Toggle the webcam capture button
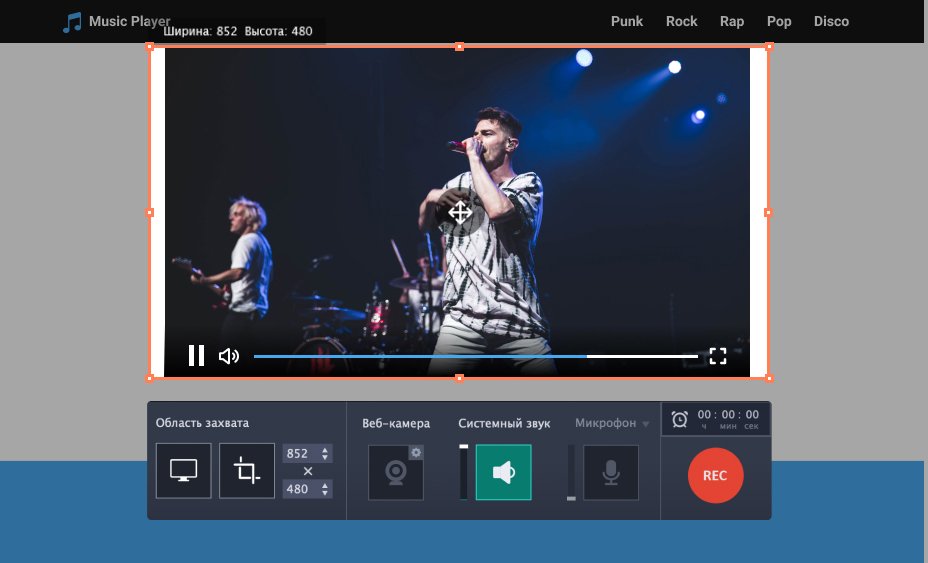The height and width of the screenshot is (563, 928). click(x=396, y=472)
